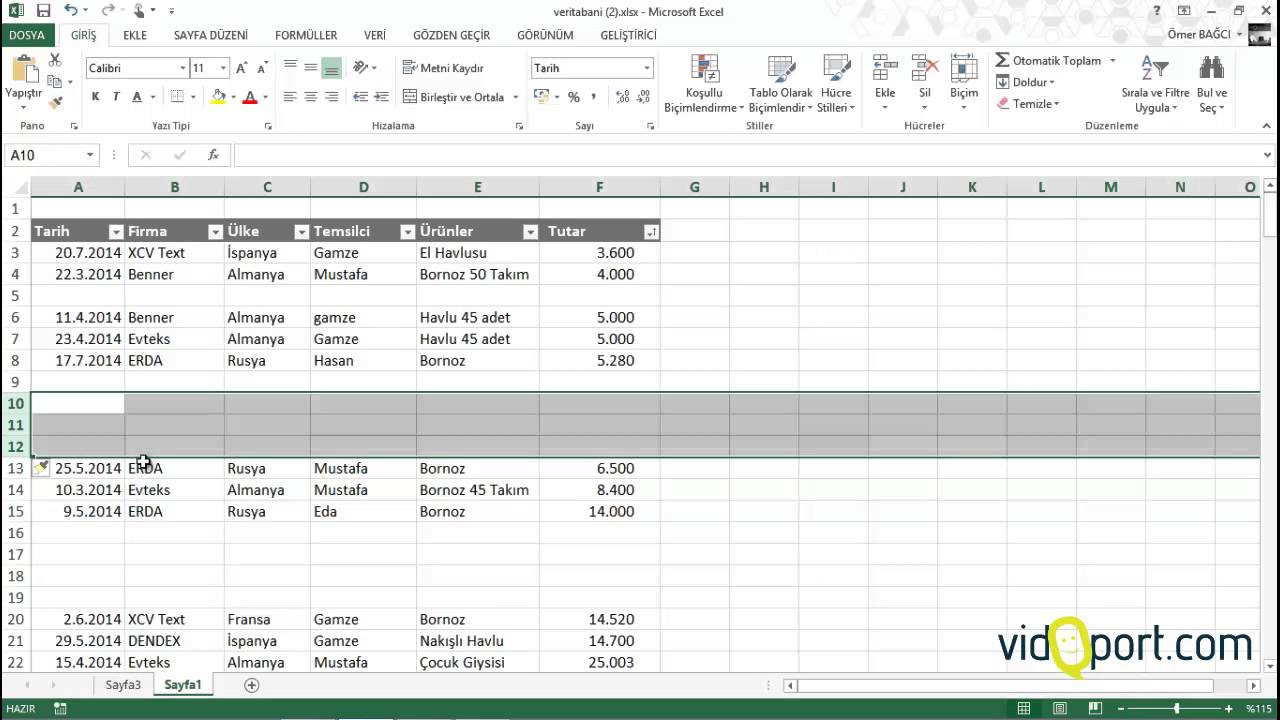Select middle vertical alignment icon
The image size is (1280, 720).
311,68
